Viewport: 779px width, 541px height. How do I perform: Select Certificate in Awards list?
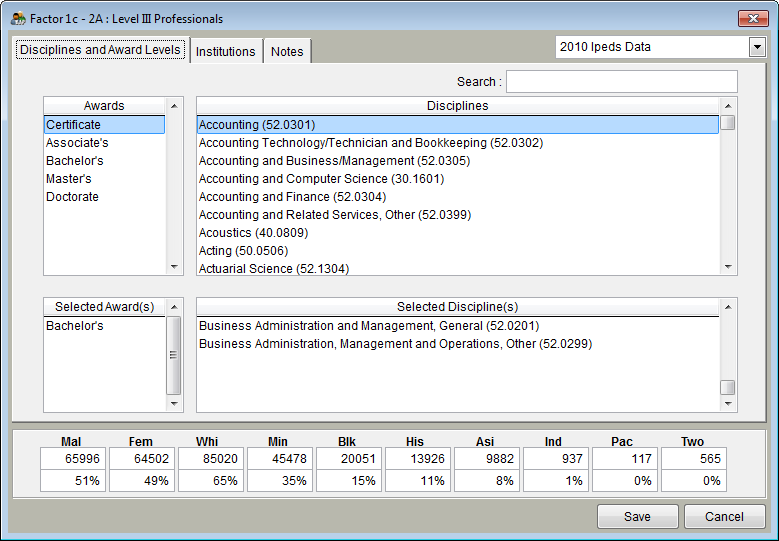tap(104, 125)
